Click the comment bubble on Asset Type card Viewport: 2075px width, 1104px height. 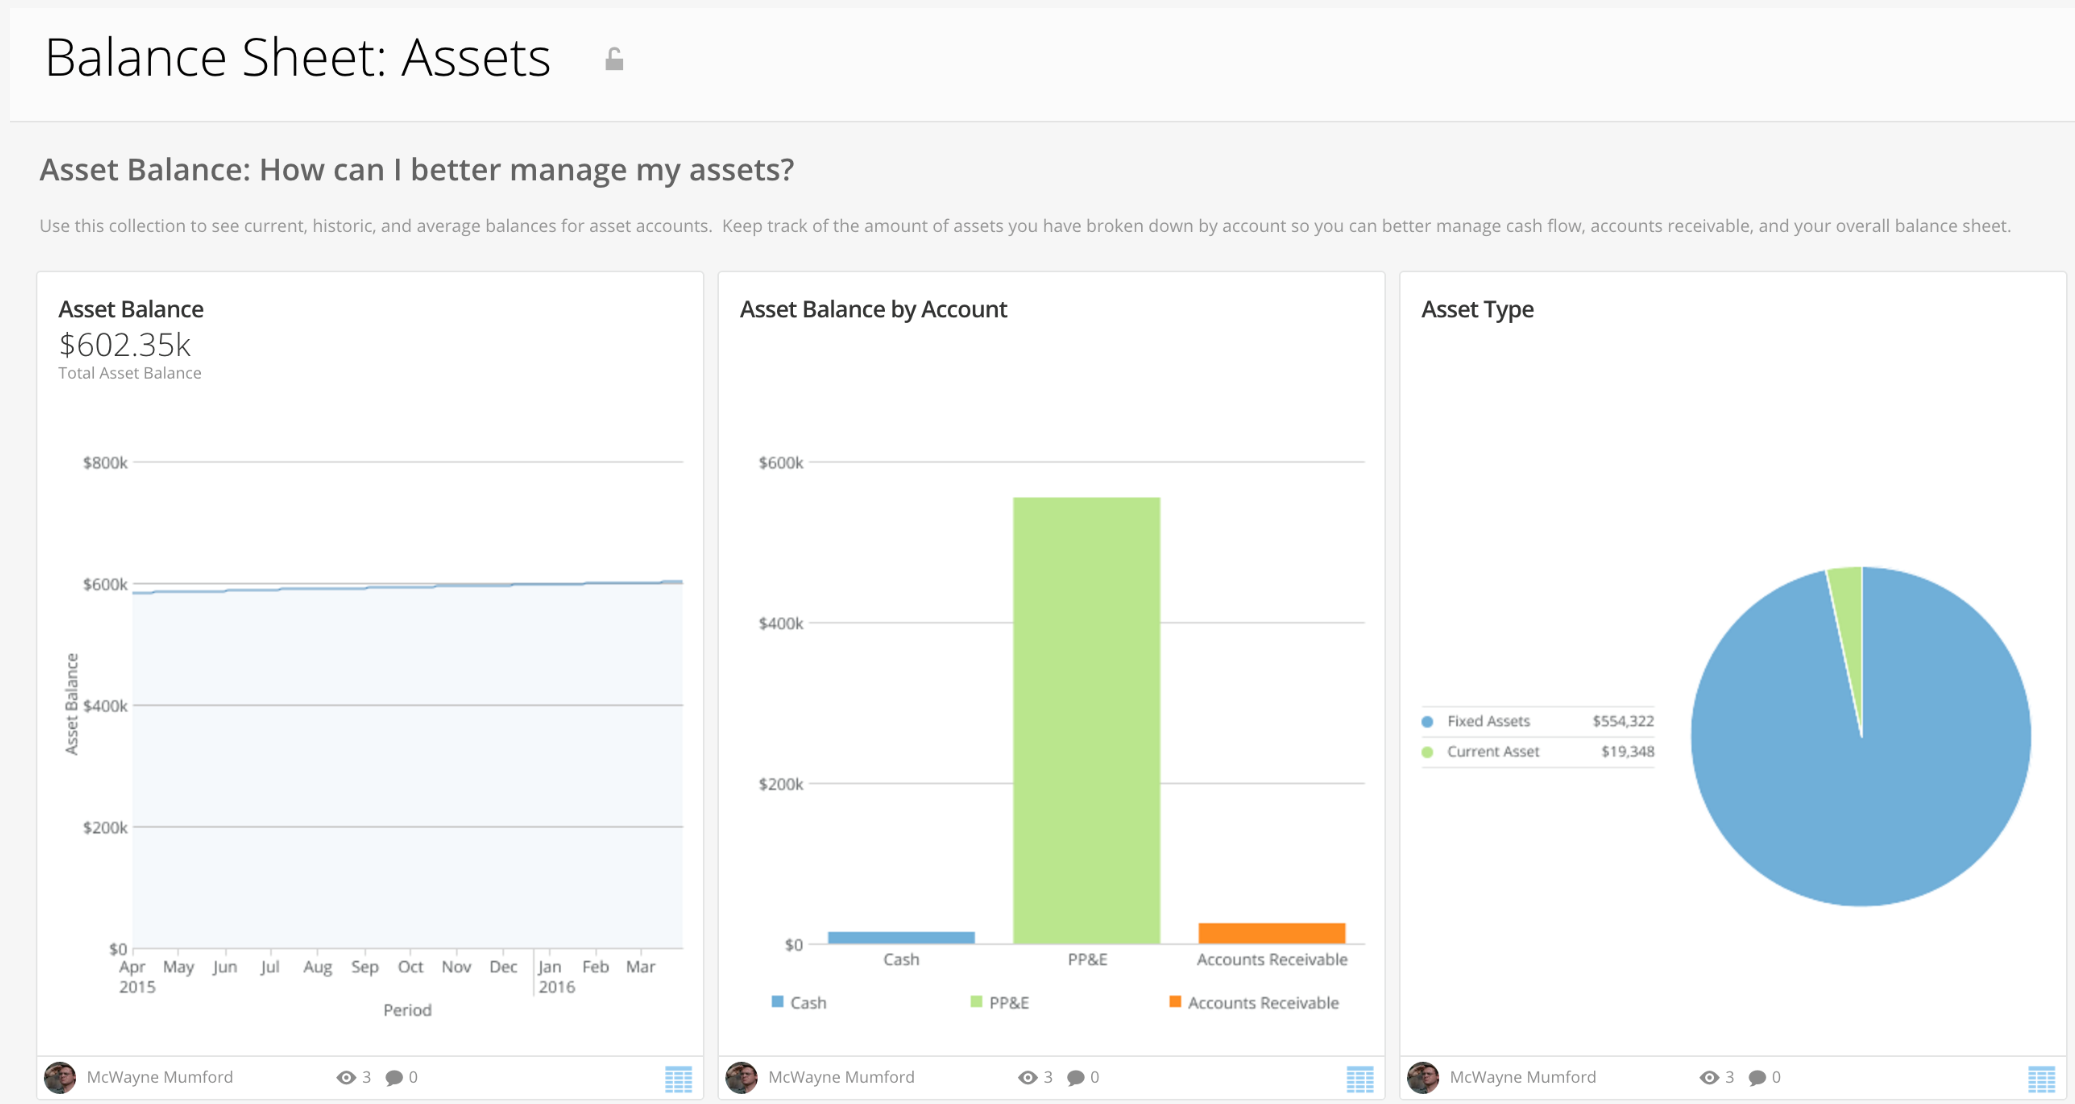click(1758, 1077)
